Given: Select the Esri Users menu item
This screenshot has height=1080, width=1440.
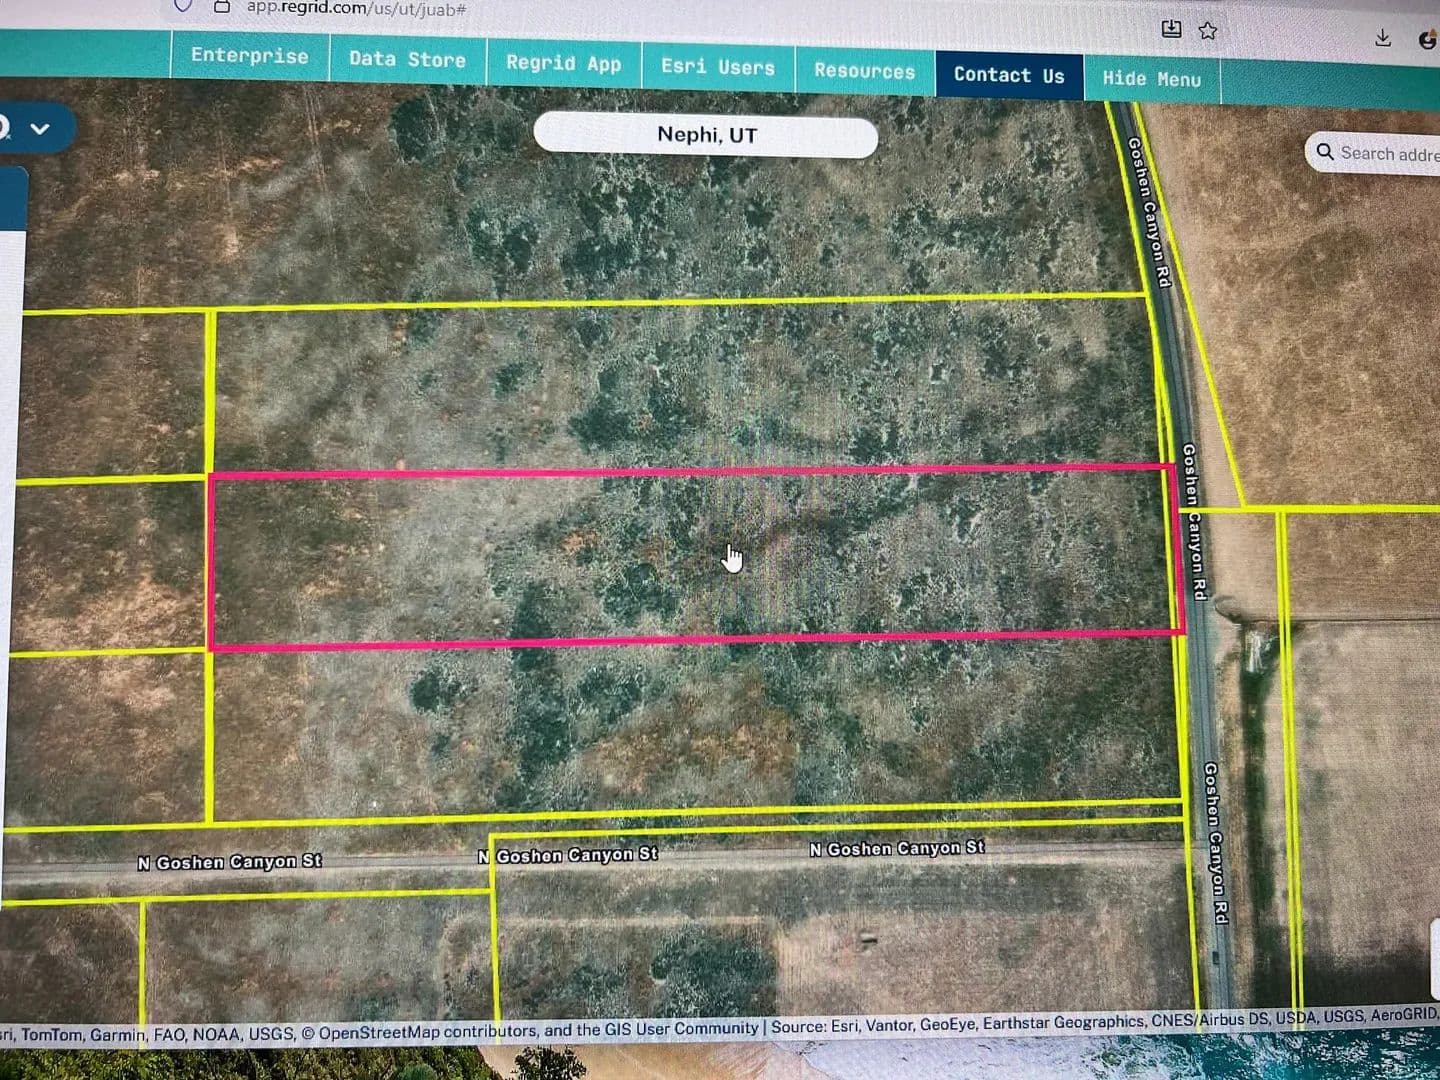Looking at the screenshot, I should click(717, 68).
